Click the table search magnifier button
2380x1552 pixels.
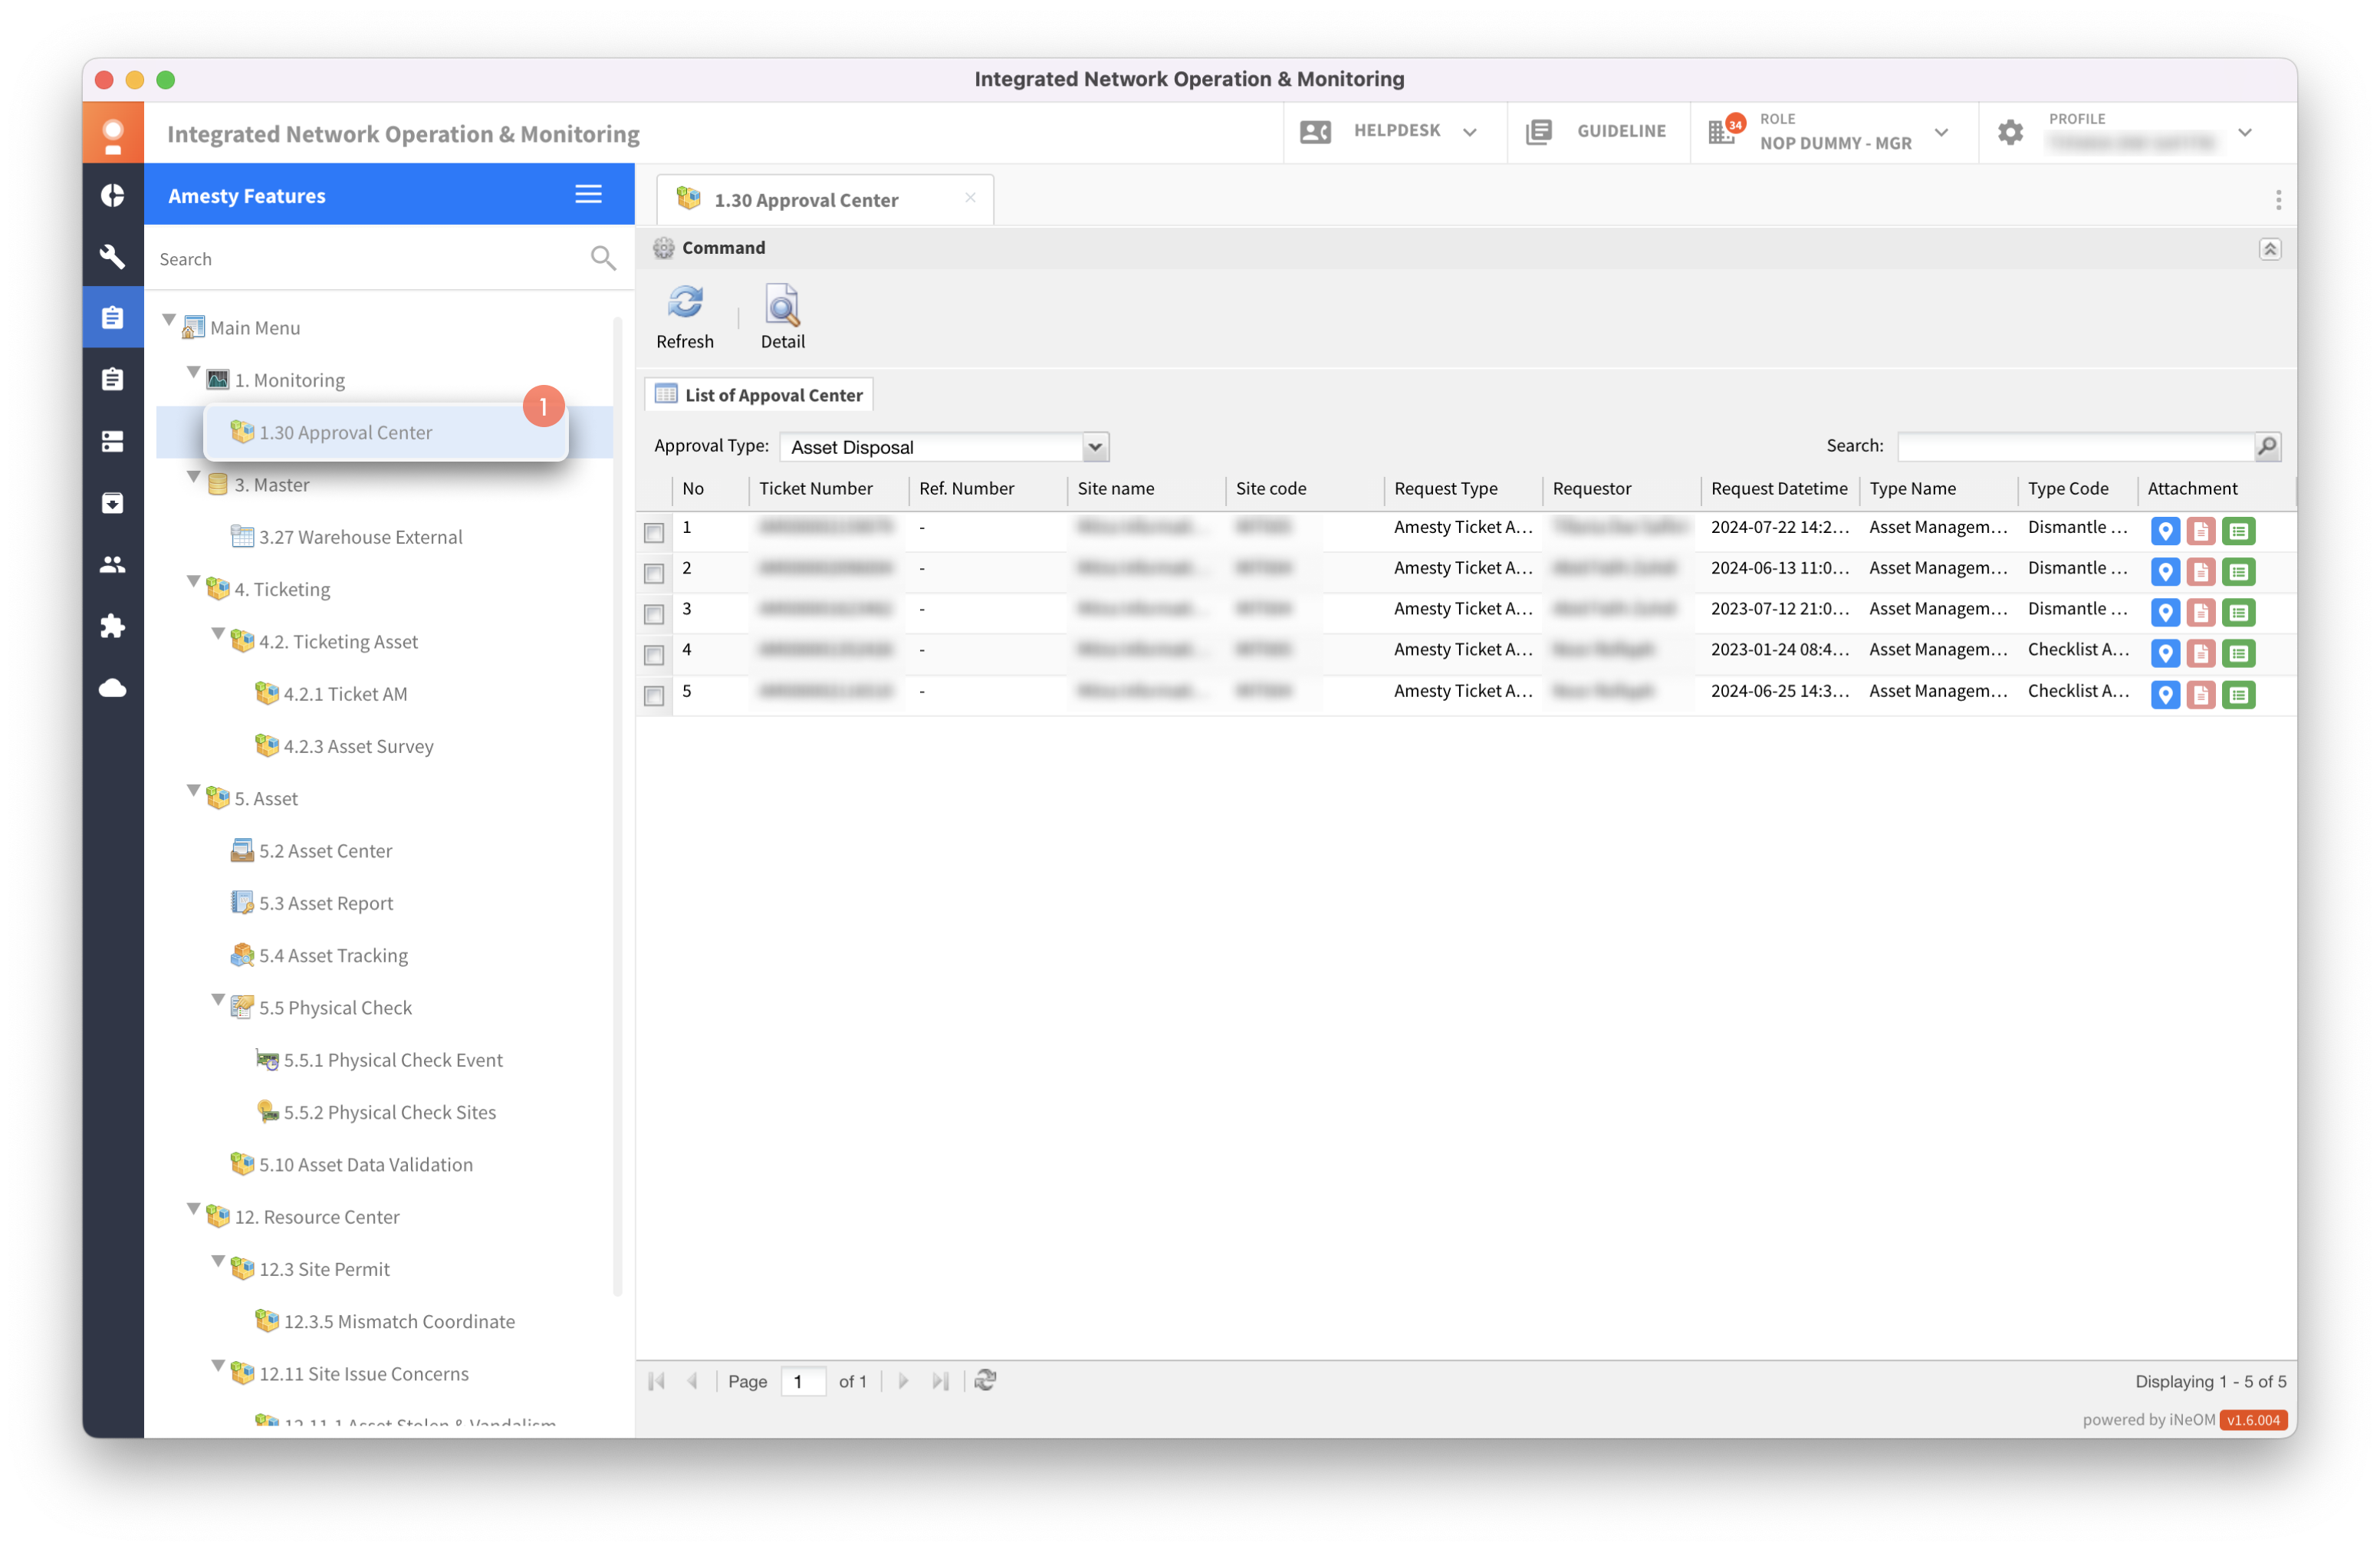tap(2267, 446)
